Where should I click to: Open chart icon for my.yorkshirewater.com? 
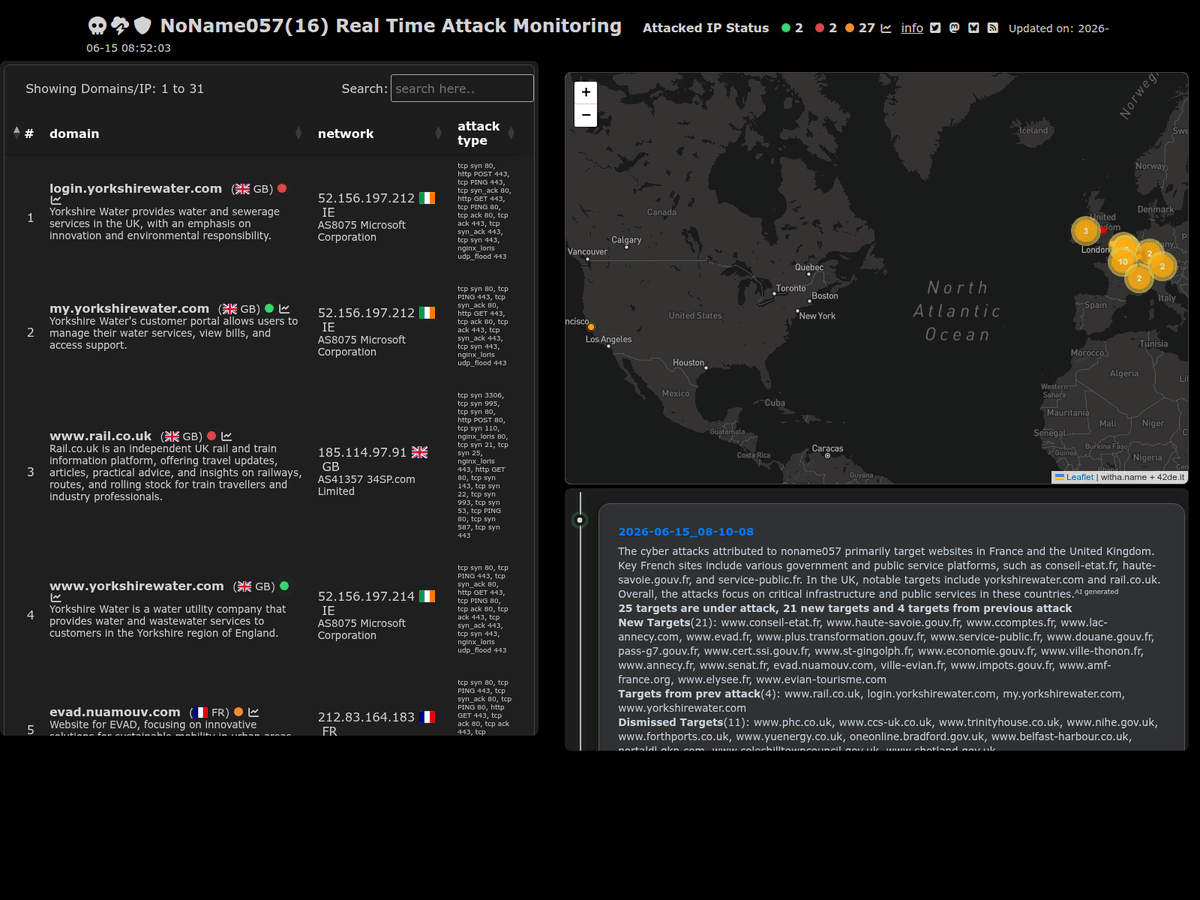(x=285, y=309)
